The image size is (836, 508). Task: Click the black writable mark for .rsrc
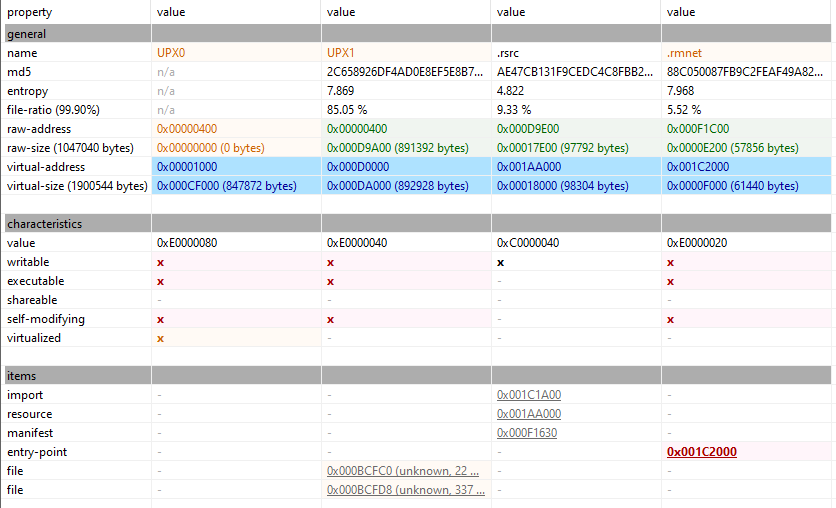tap(501, 262)
